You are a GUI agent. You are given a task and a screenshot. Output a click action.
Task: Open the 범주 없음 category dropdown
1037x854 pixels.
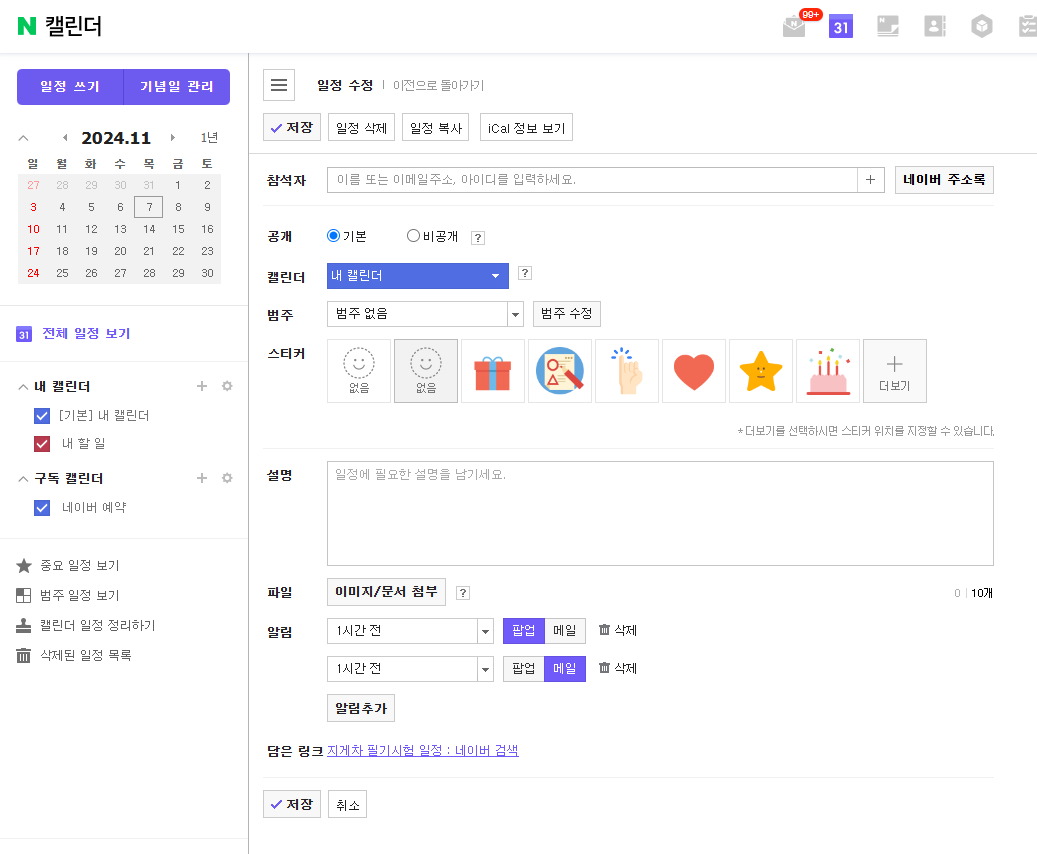point(425,313)
